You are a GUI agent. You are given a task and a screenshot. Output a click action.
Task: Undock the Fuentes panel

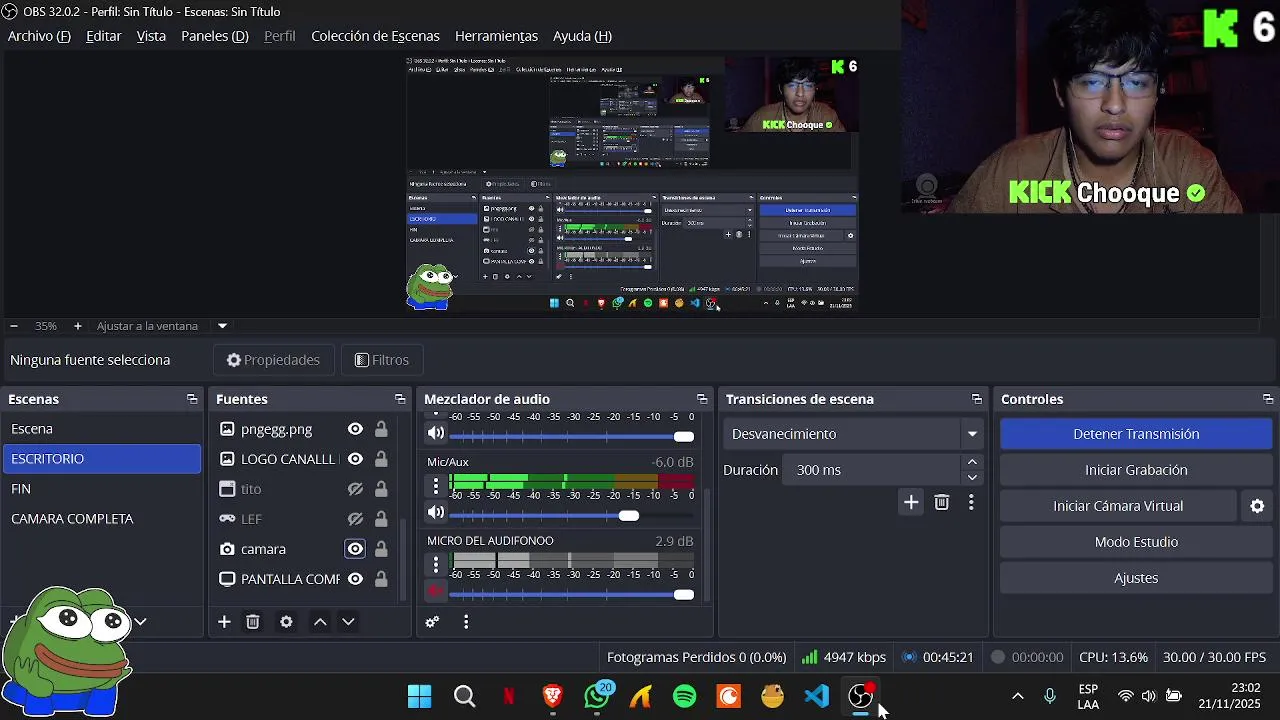coord(400,399)
